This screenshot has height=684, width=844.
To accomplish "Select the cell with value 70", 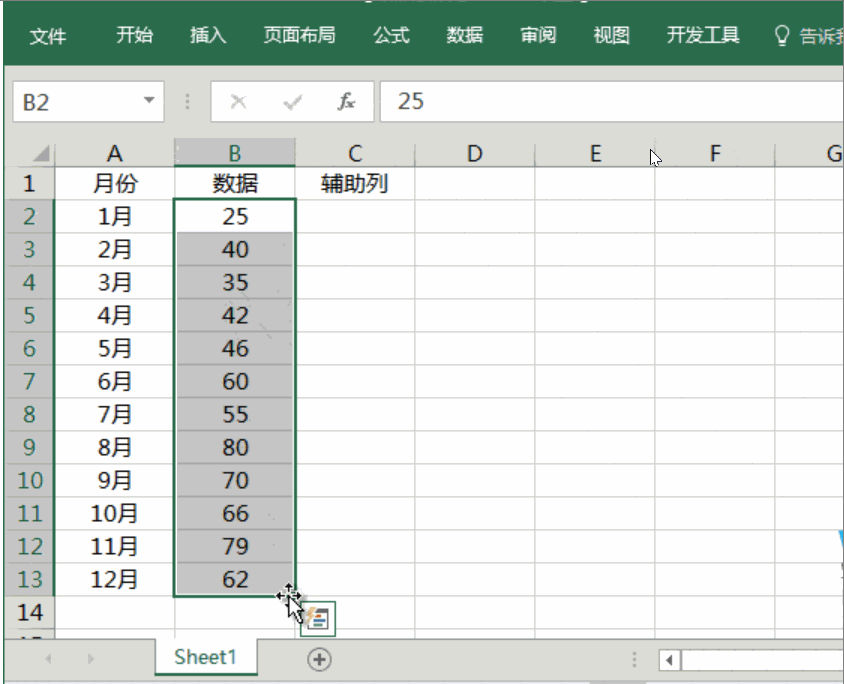I will tap(235, 481).
